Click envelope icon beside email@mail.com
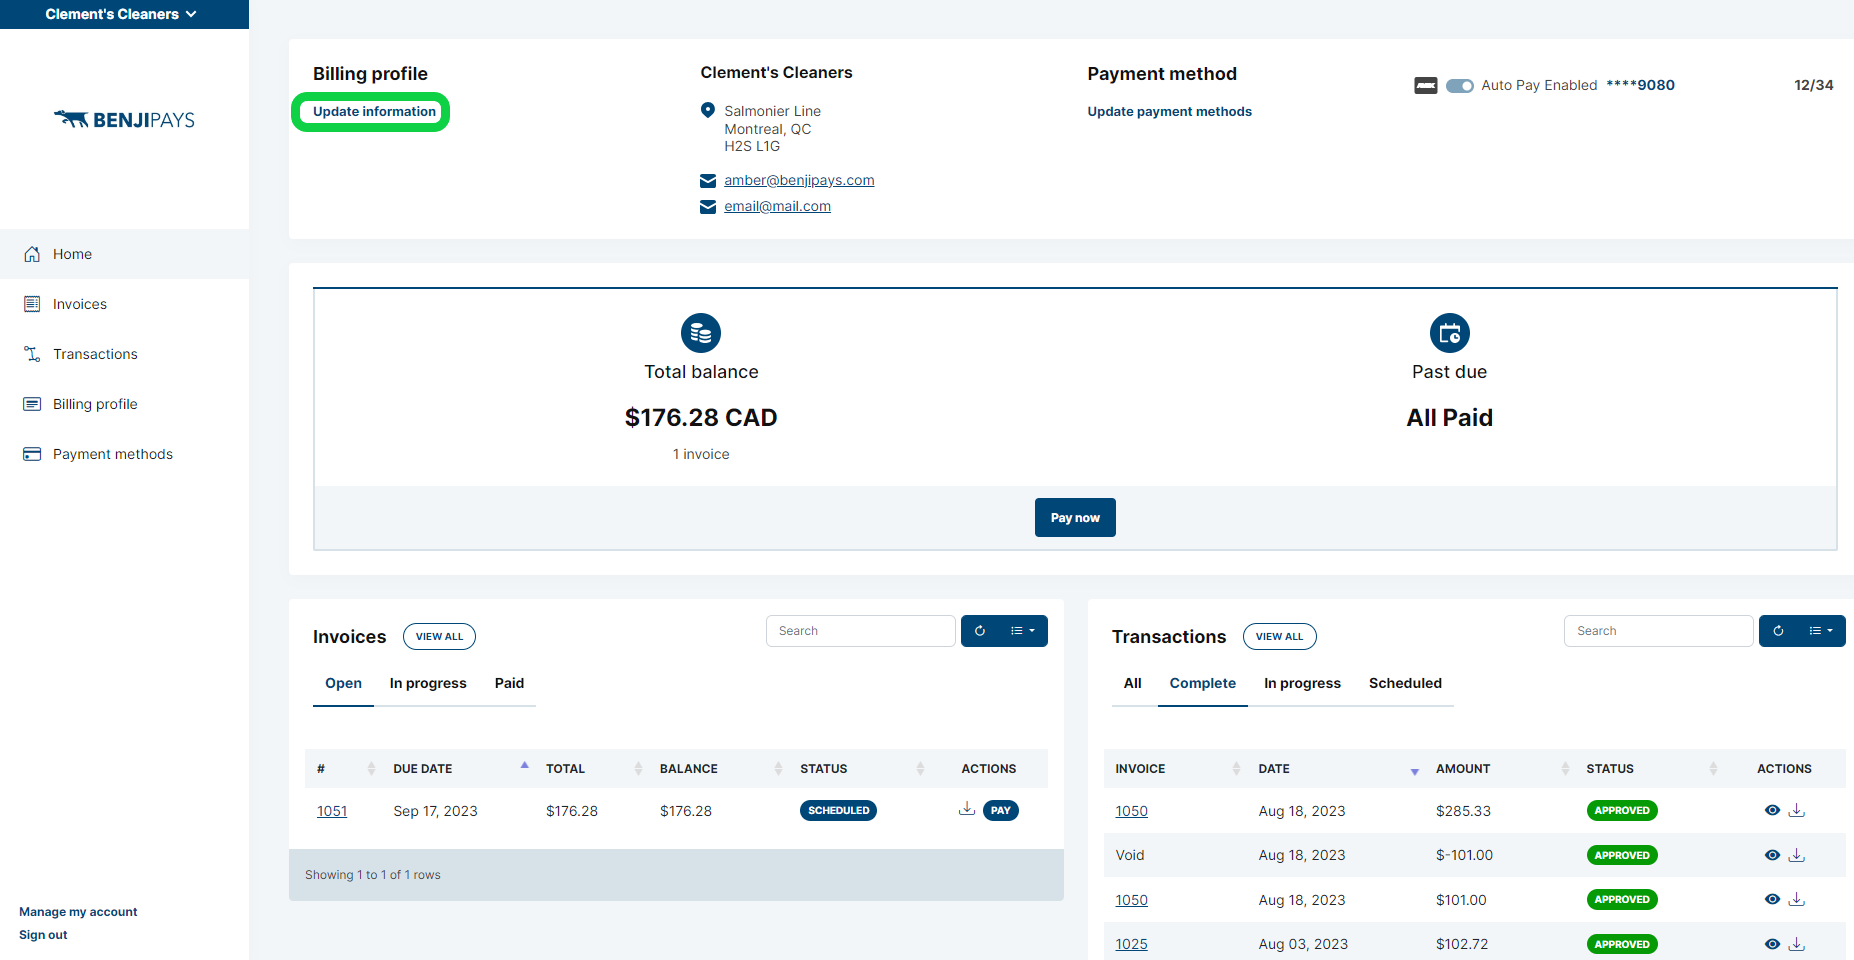 pyautogui.click(x=708, y=207)
